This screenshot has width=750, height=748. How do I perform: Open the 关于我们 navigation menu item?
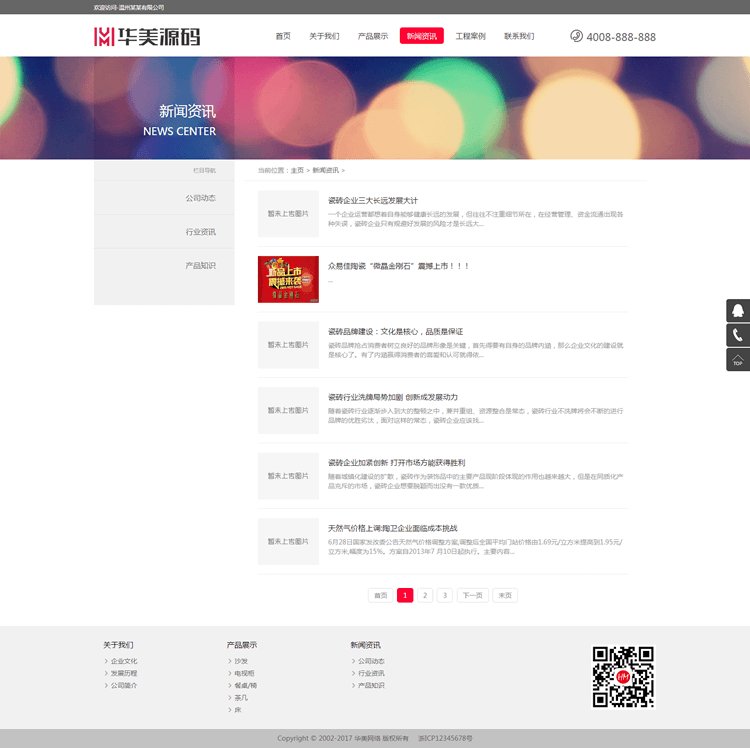(324, 36)
